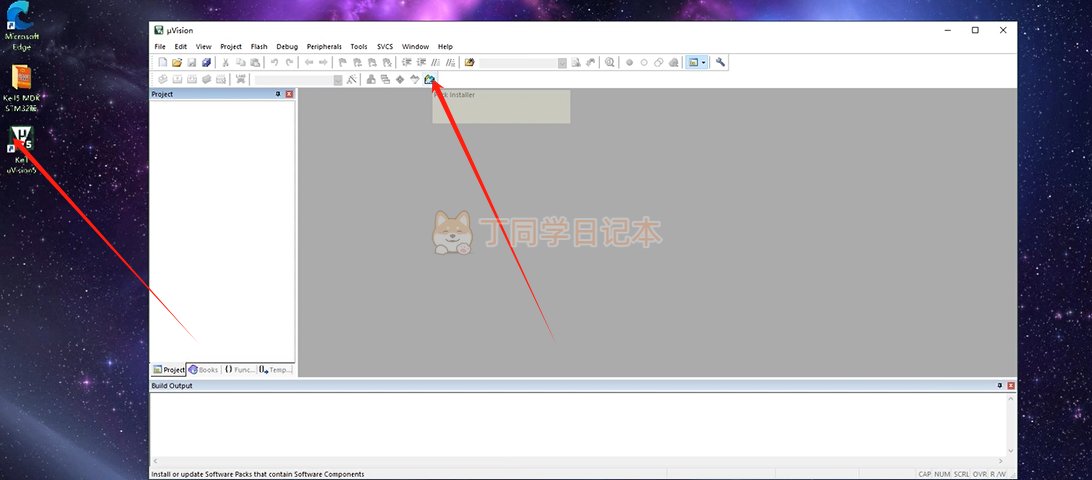Click Build Output horizontal scroll left arrow

click(x=155, y=461)
